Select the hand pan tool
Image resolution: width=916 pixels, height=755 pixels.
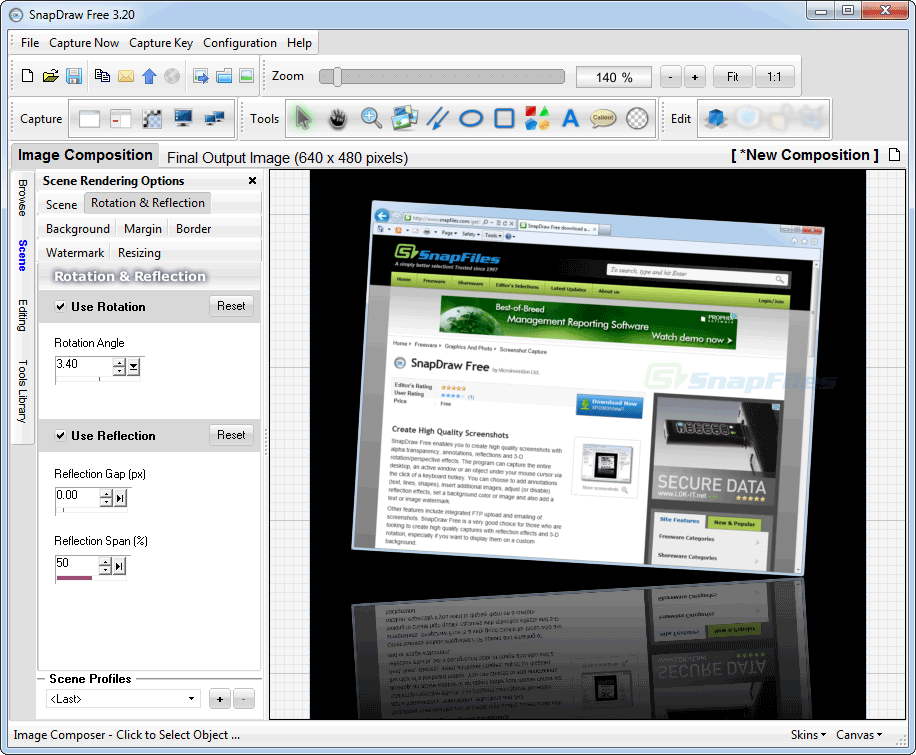338,119
